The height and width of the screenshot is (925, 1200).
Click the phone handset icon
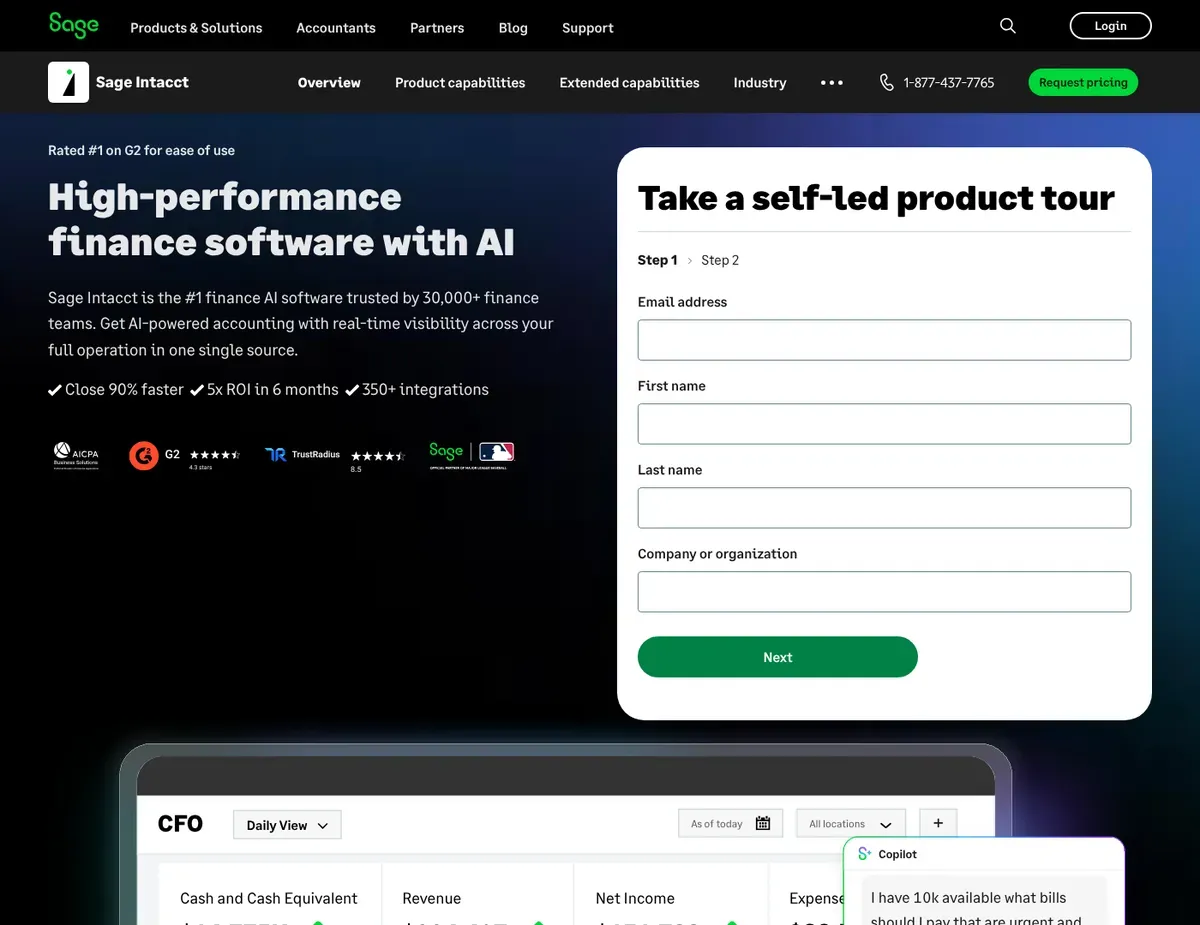887,83
